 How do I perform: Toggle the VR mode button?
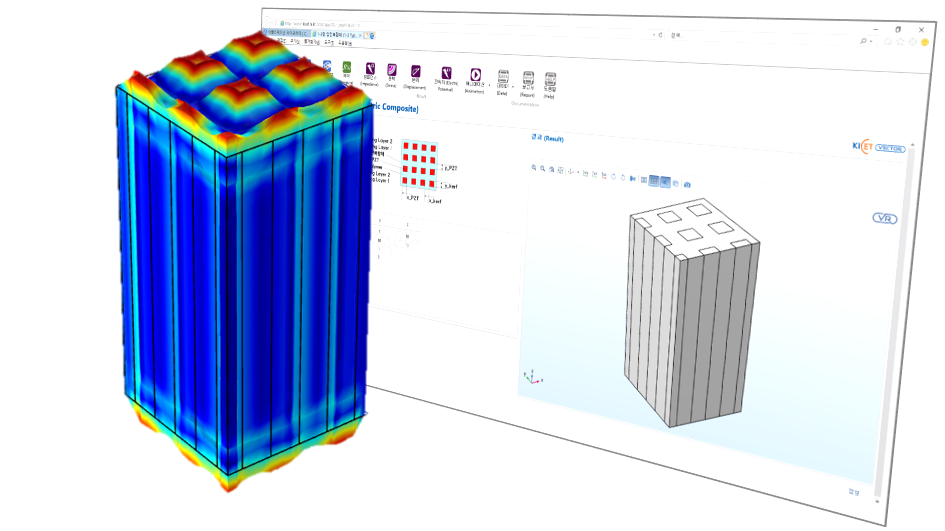coord(883,218)
